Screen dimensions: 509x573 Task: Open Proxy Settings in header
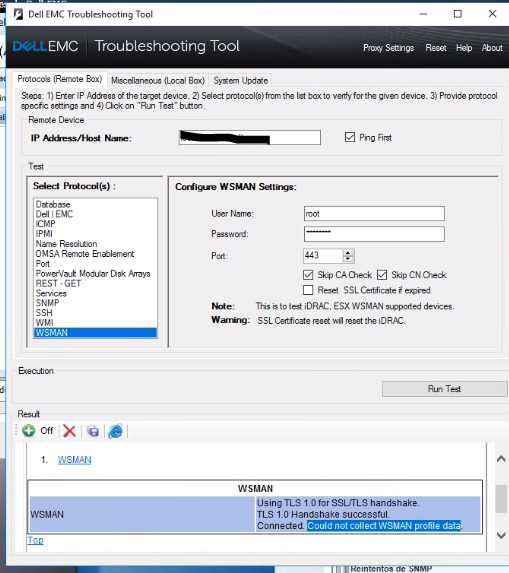[388, 48]
